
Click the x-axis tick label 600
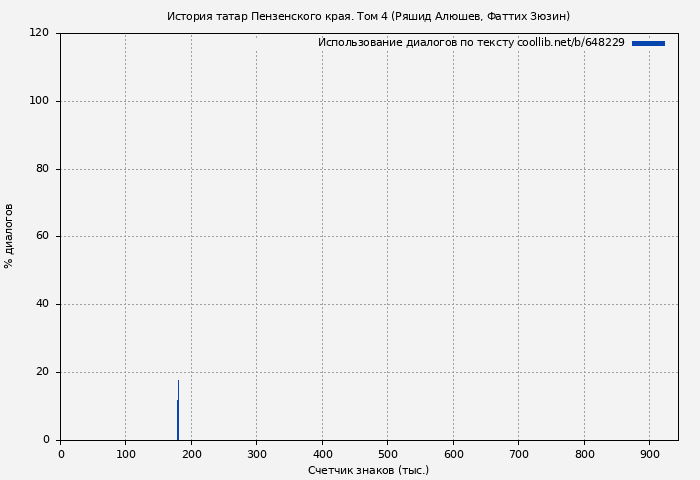coord(453,454)
